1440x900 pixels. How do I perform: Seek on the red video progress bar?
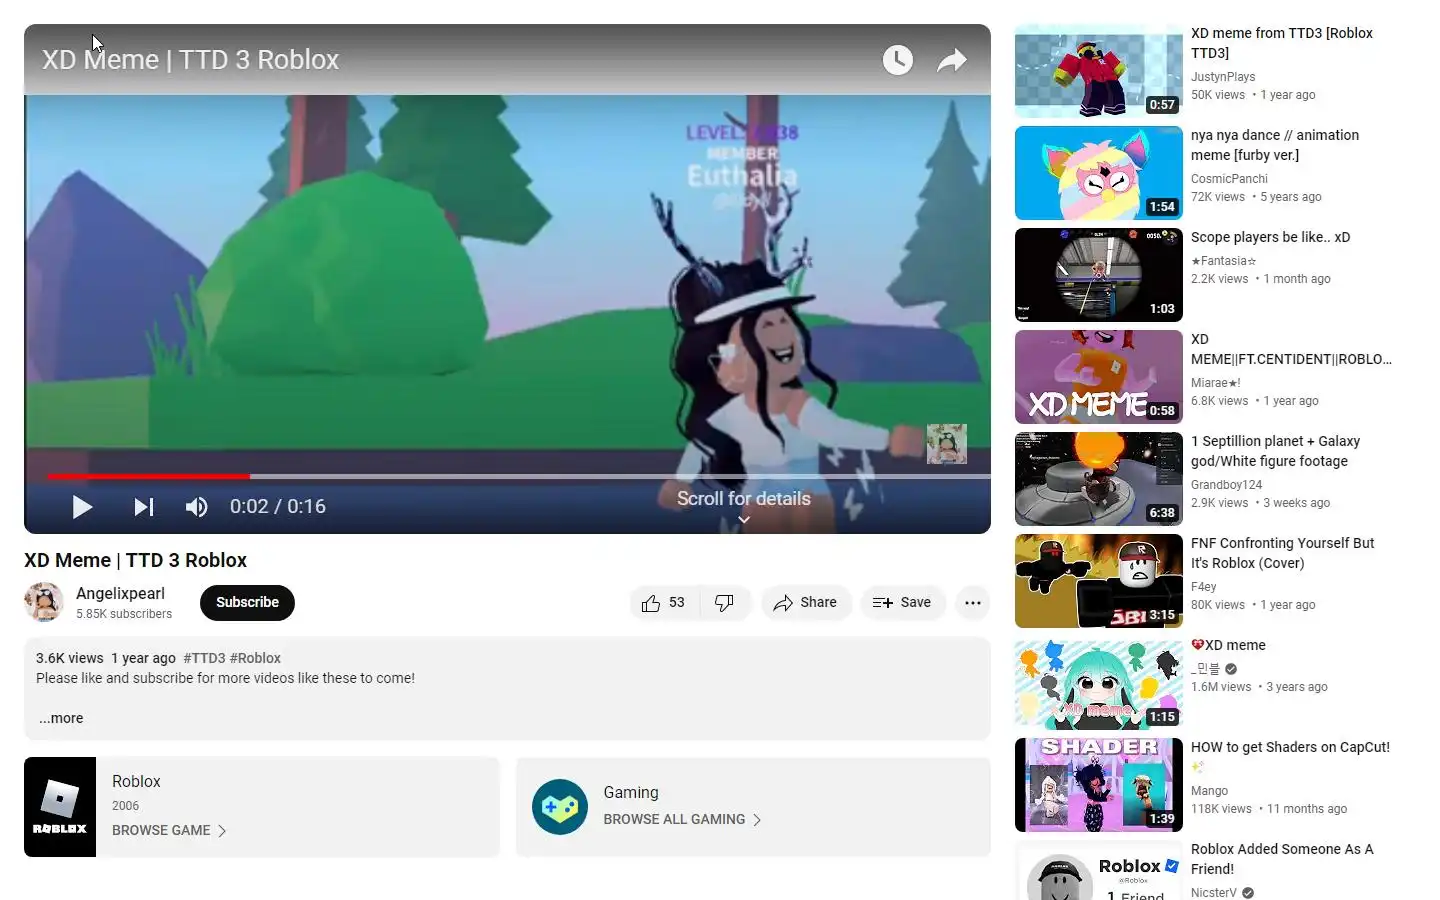(148, 476)
